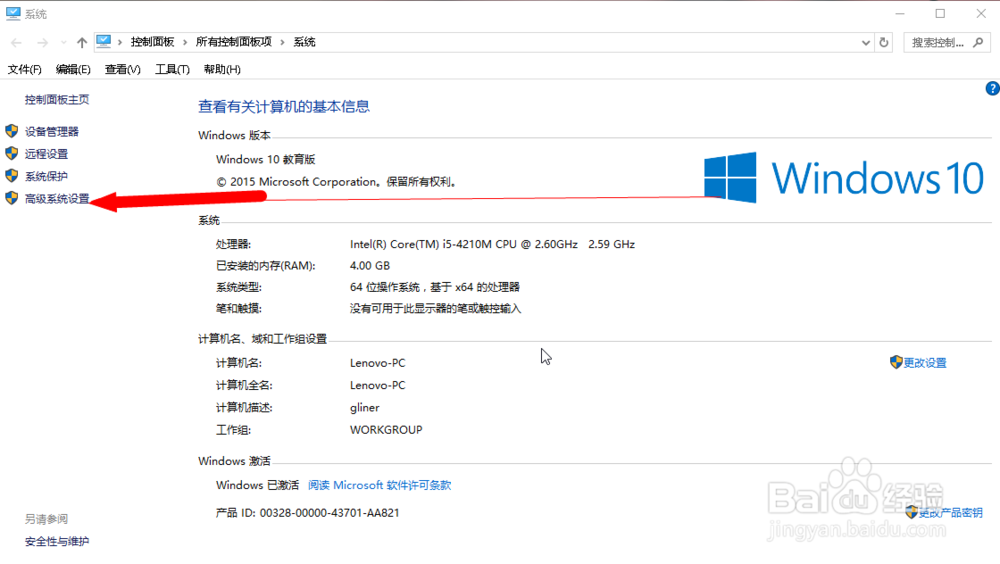Select processor value Intel(R) Core(TM) i5-4210M text

tap(492, 244)
